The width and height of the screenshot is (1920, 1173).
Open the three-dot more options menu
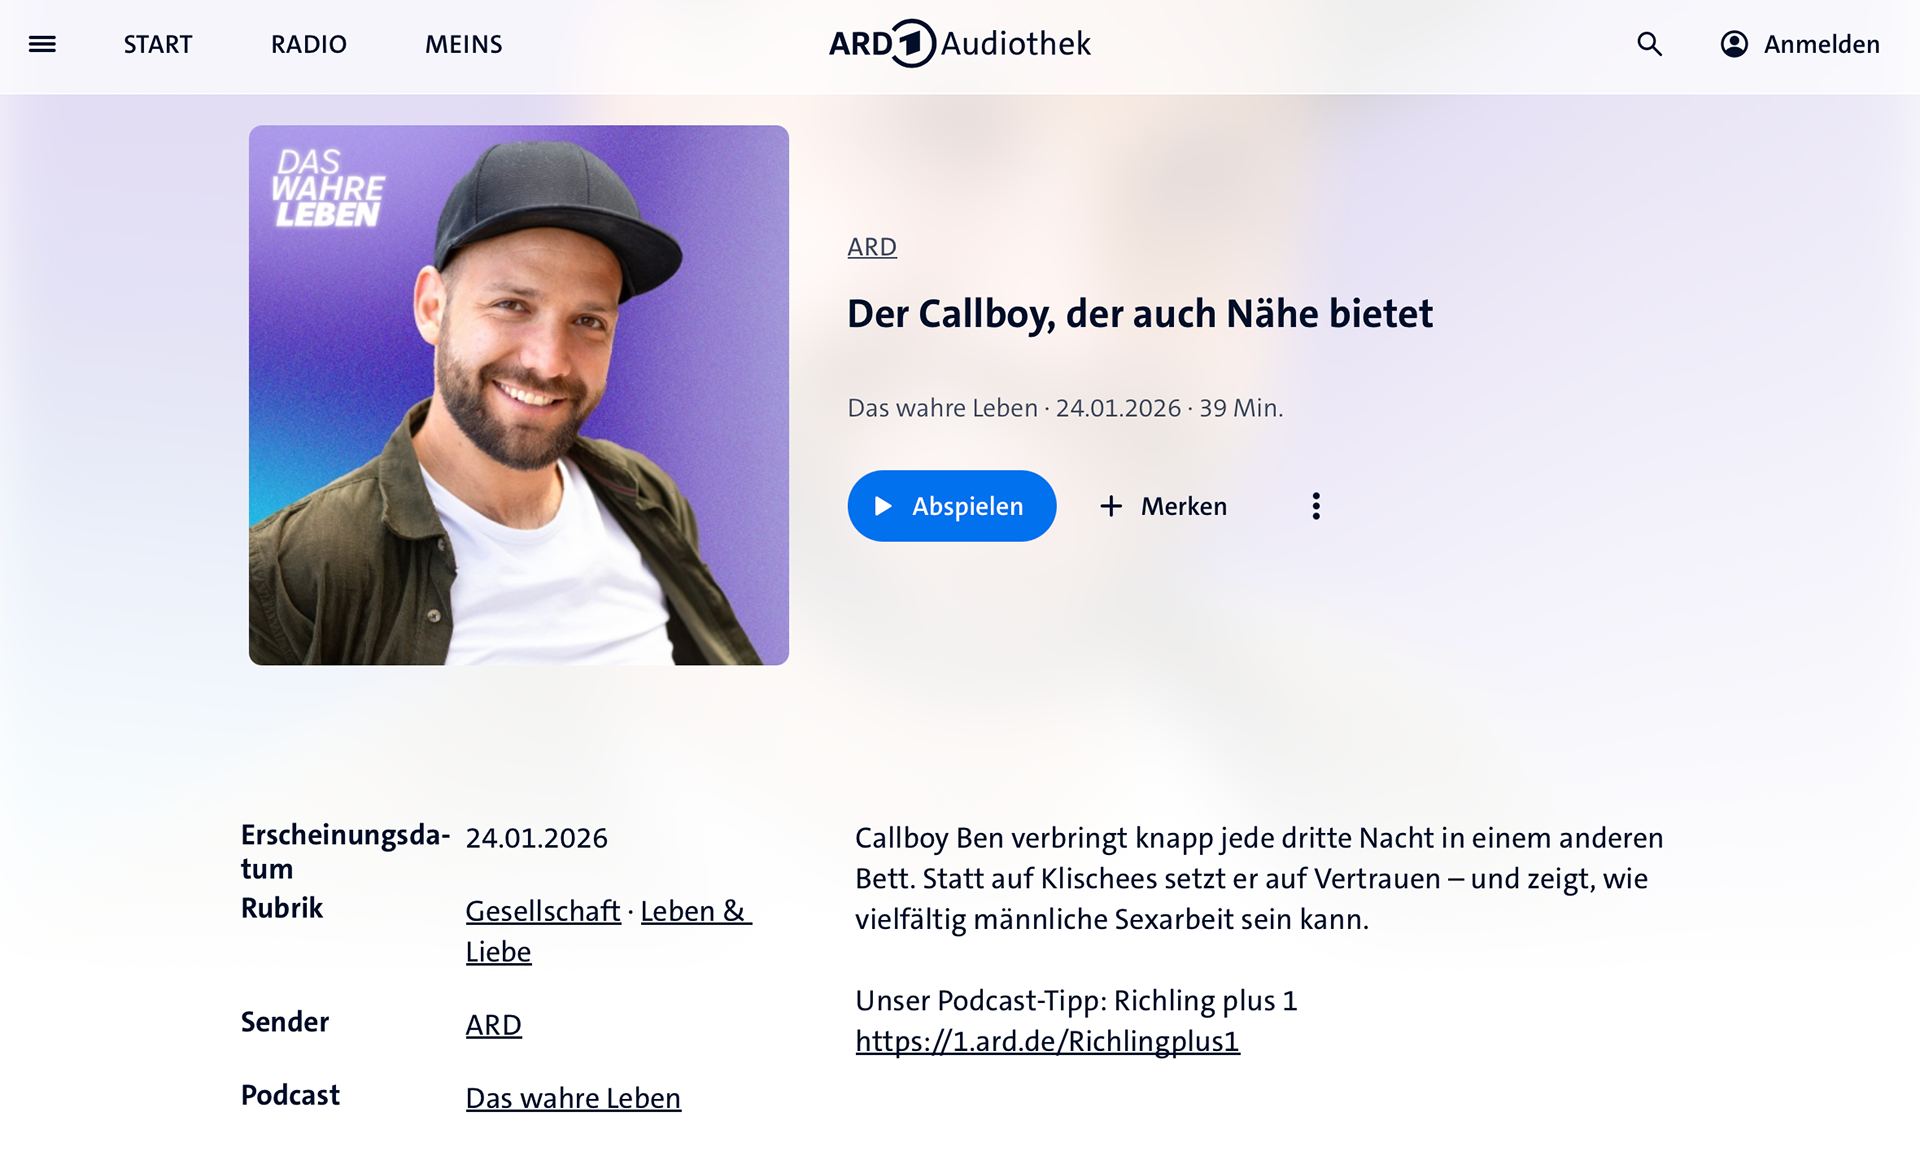pyautogui.click(x=1316, y=506)
